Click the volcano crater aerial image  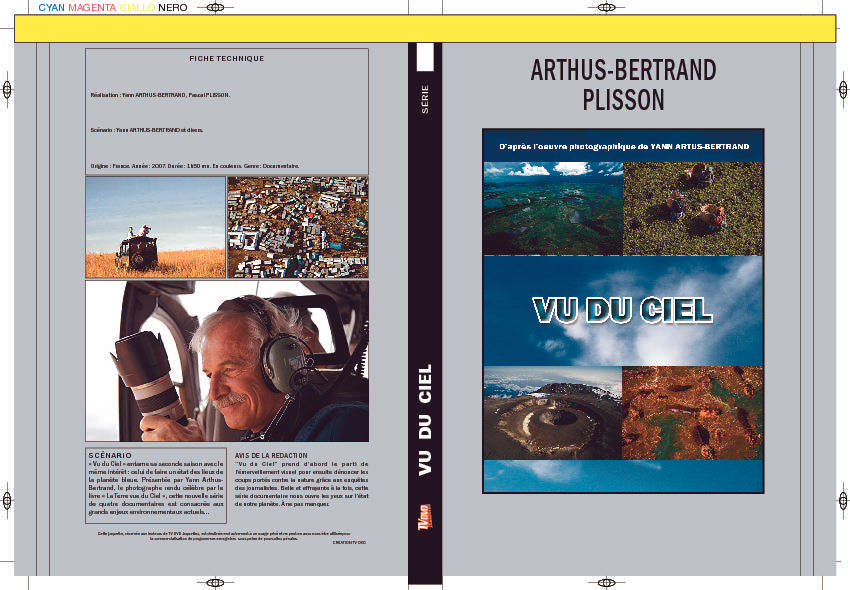pyautogui.click(x=552, y=413)
